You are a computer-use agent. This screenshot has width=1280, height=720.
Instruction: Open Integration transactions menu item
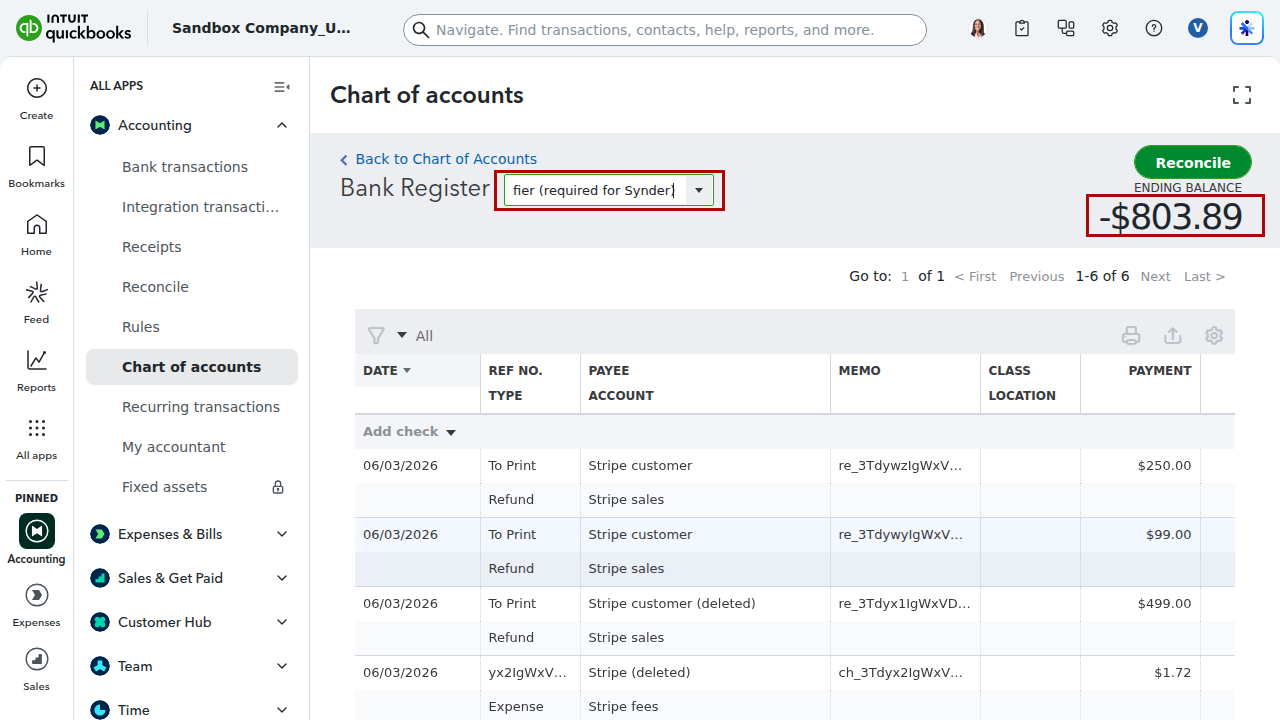point(201,207)
